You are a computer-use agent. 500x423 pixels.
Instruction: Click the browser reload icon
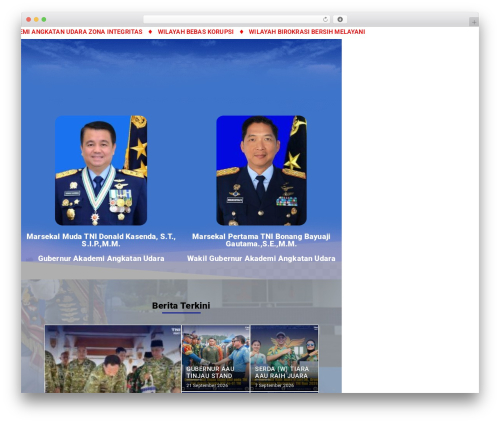pos(325,20)
